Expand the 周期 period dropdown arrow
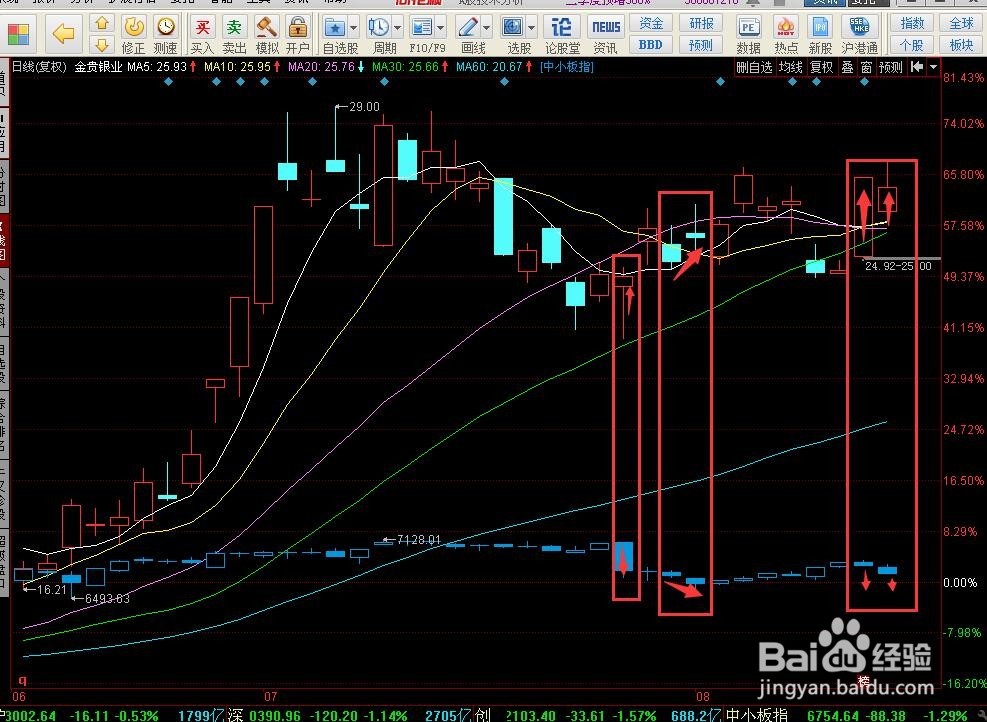The width and height of the screenshot is (987, 722). click(397, 27)
